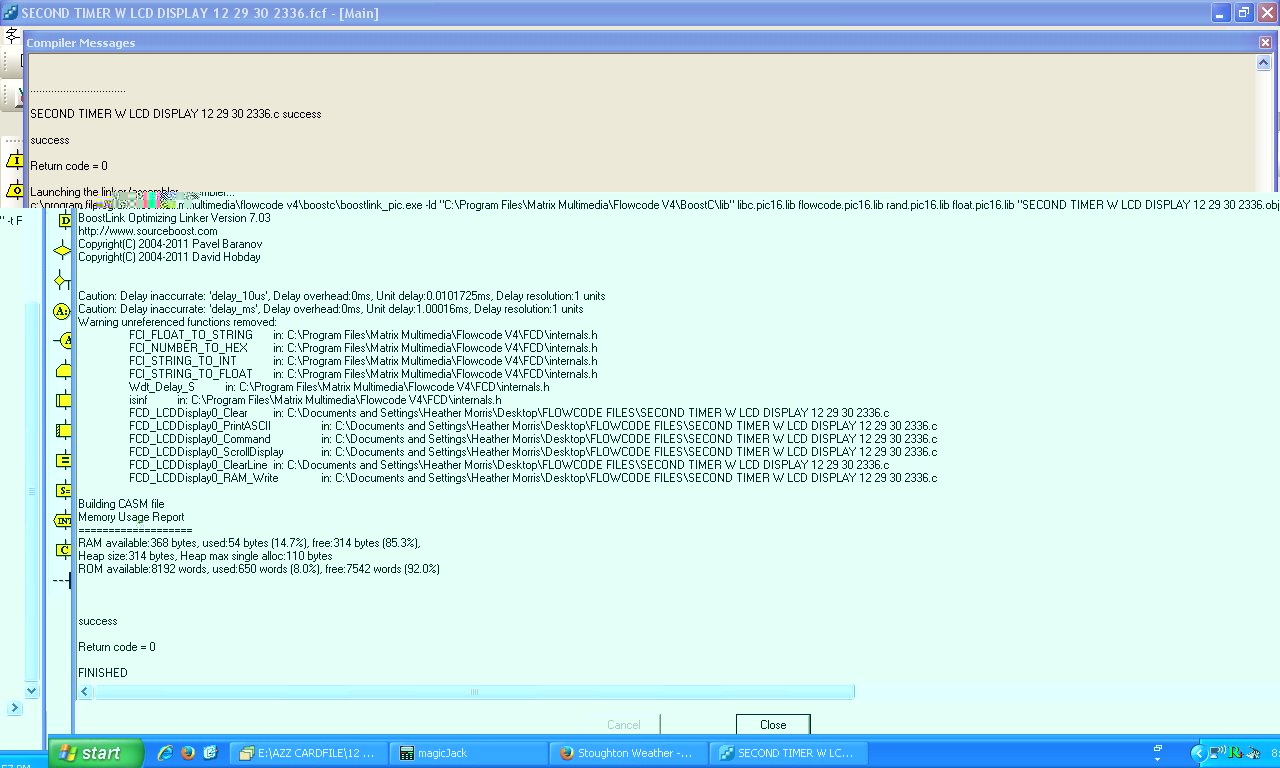1280x768 pixels.
Task: Switch to magicJack taskbar window
Action: 469,753
